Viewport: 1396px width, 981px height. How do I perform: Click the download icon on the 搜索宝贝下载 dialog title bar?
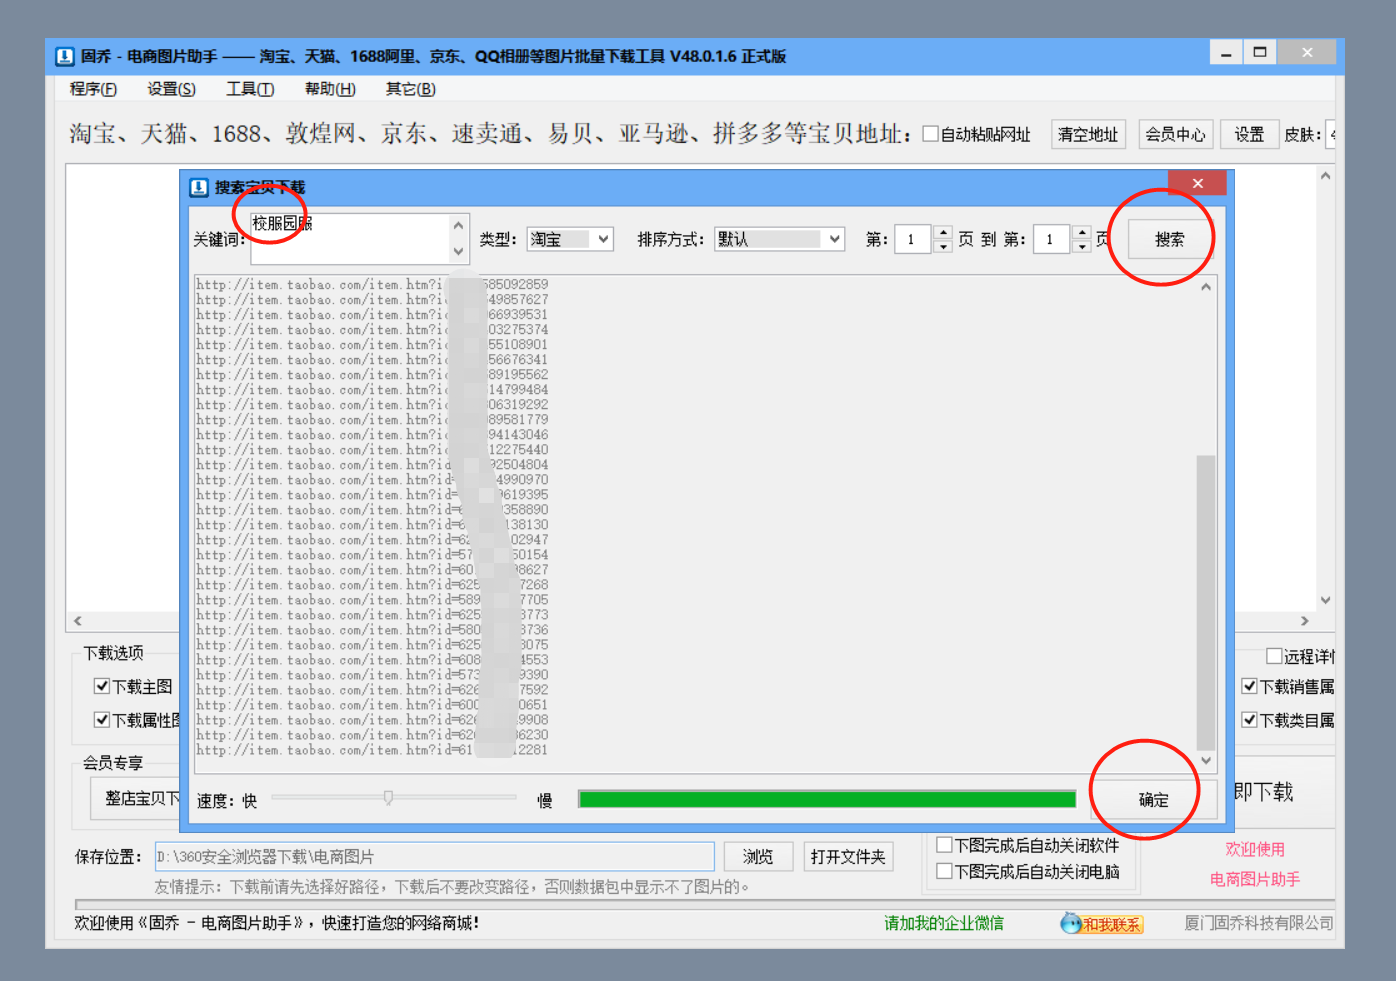click(199, 187)
